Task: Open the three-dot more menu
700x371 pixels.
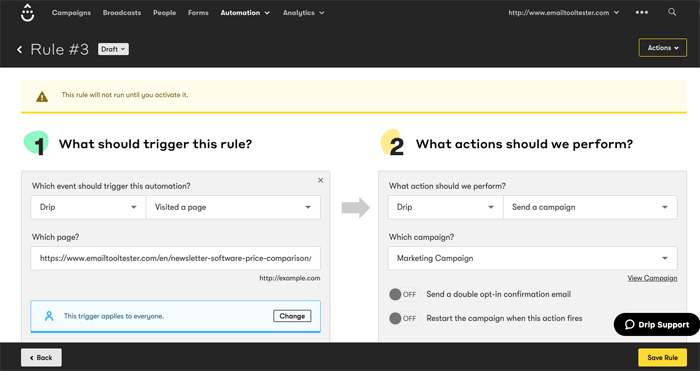Action: pos(642,13)
